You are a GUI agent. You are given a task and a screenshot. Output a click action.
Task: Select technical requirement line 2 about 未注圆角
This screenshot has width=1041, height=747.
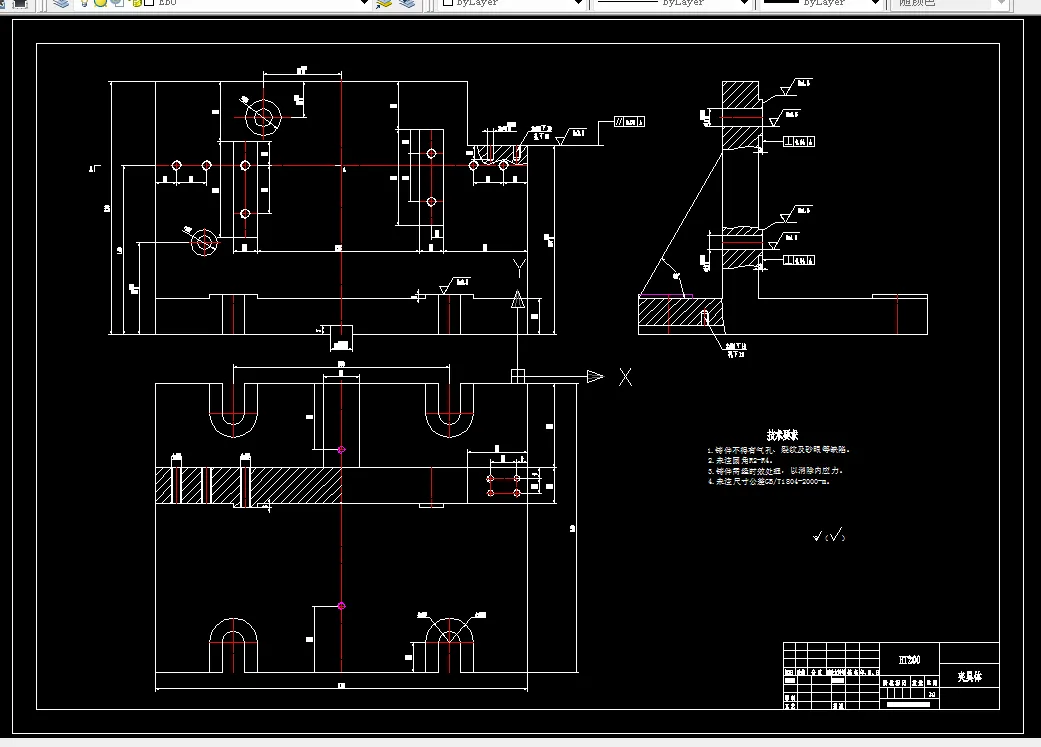pos(740,460)
